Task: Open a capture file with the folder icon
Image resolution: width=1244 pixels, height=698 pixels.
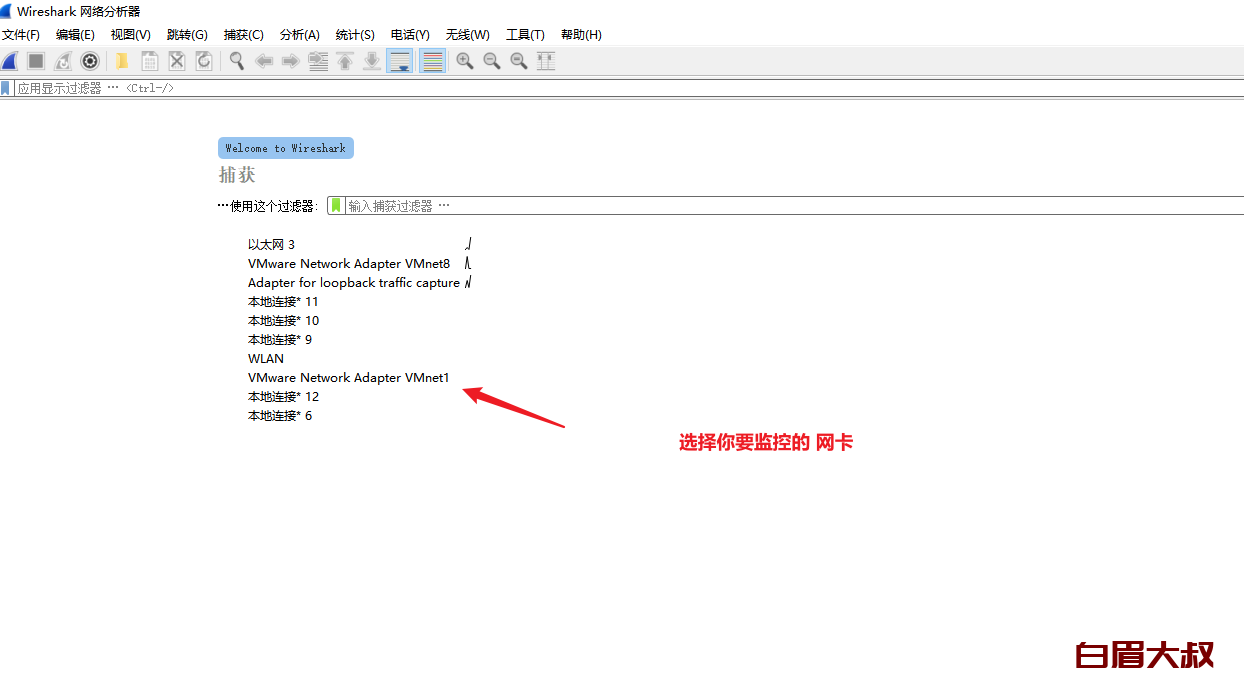Action: pos(122,61)
